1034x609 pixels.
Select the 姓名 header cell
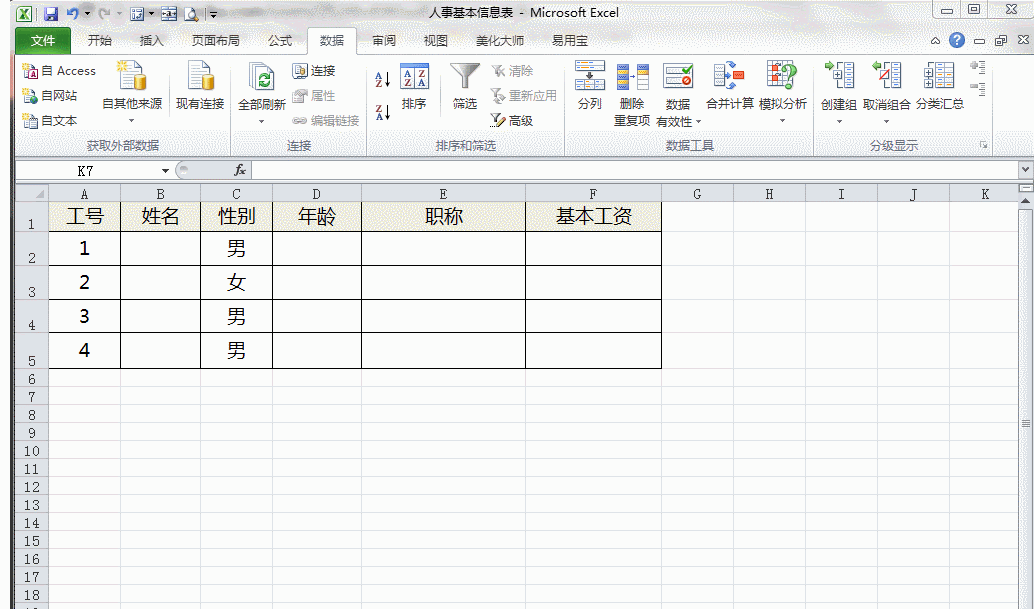click(160, 216)
